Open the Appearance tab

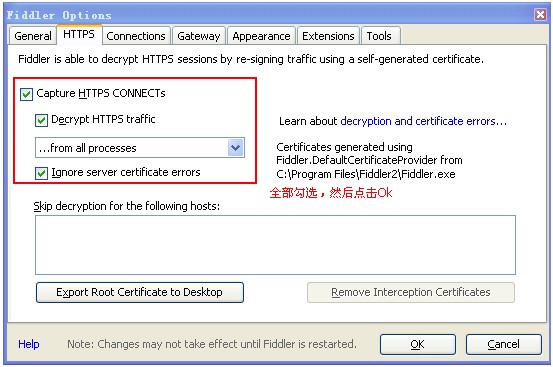(x=261, y=36)
